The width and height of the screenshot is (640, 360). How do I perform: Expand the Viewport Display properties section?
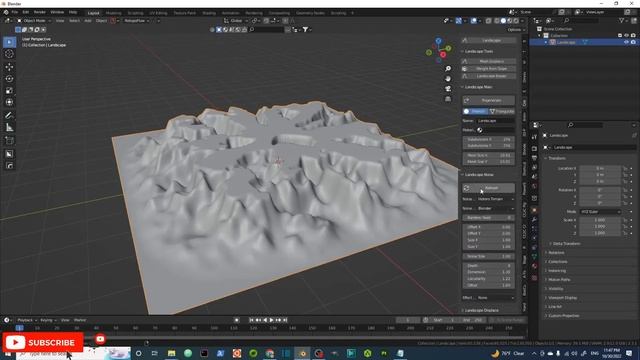tap(562, 298)
